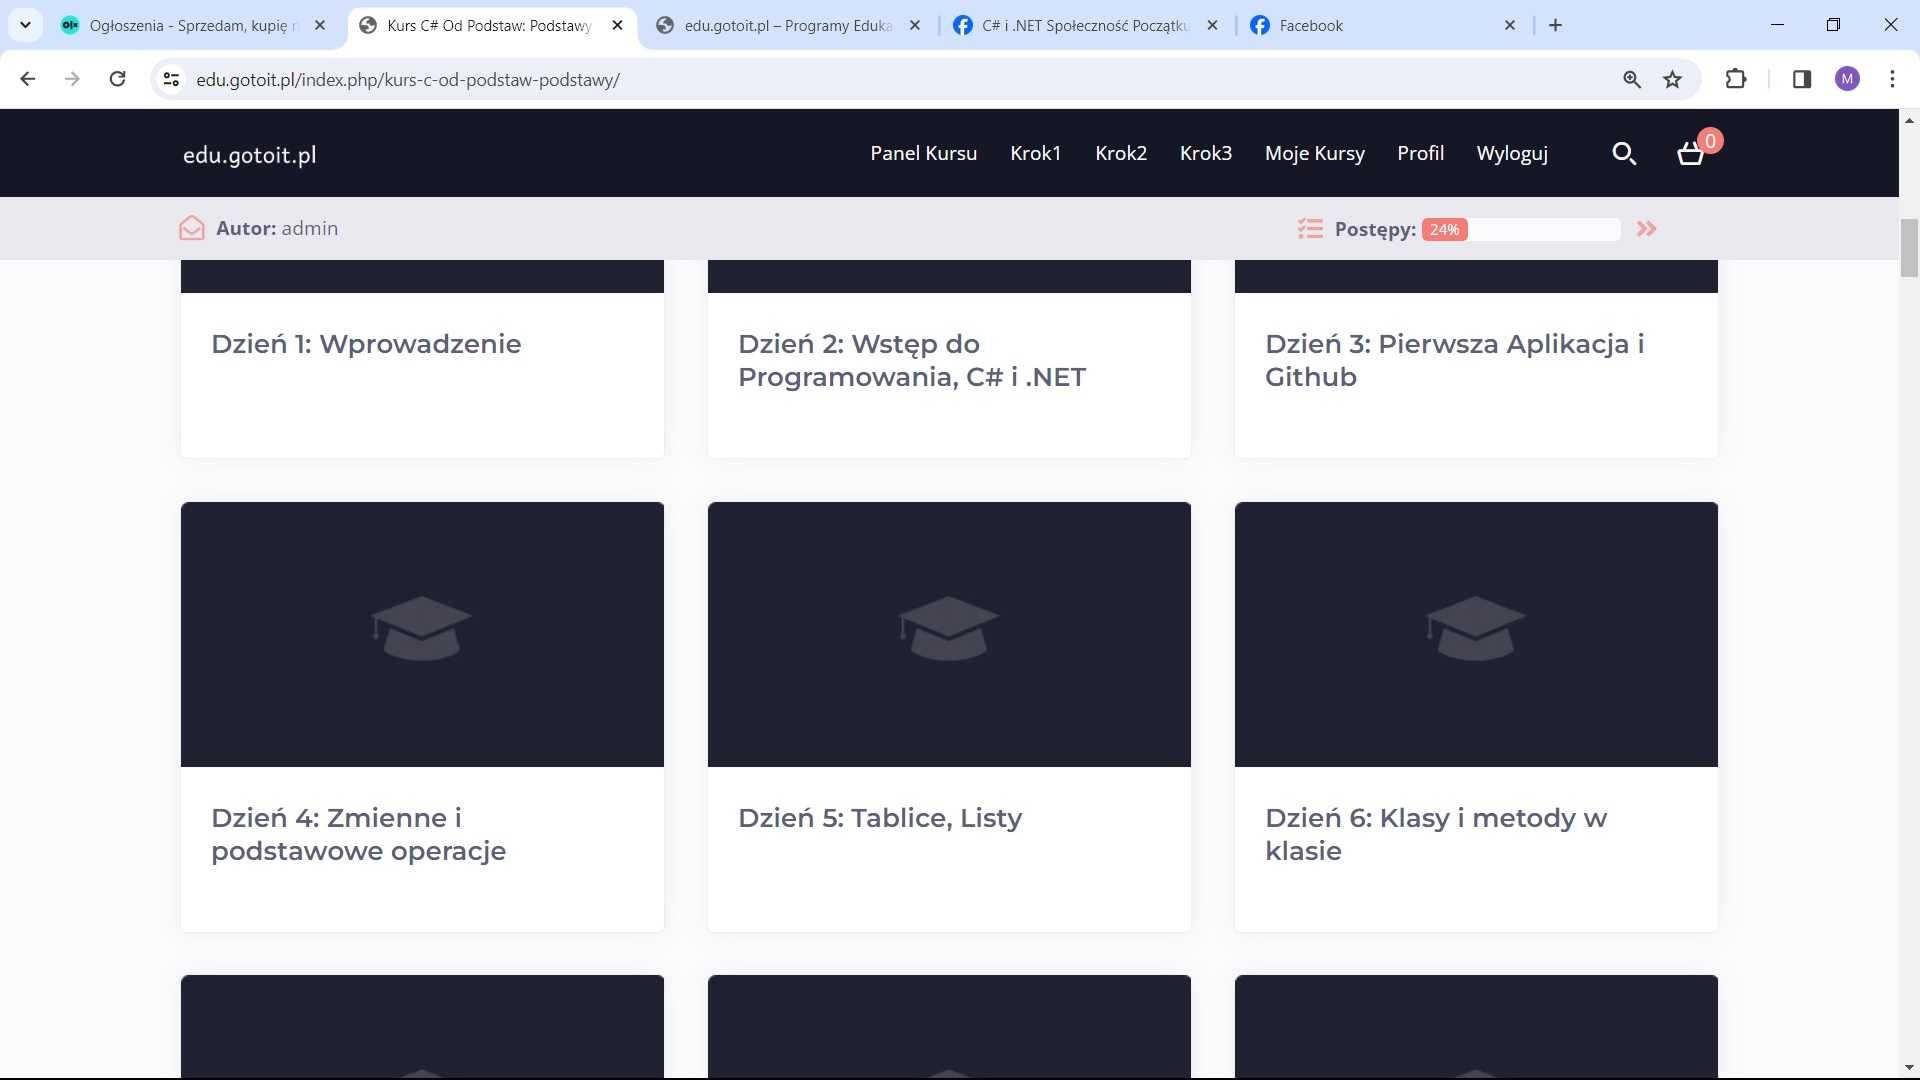The height and width of the screenshot is (1080, 1920).
Task: Open Dzień 5: Tablice, Listy lesson
Action: [880, 818]
